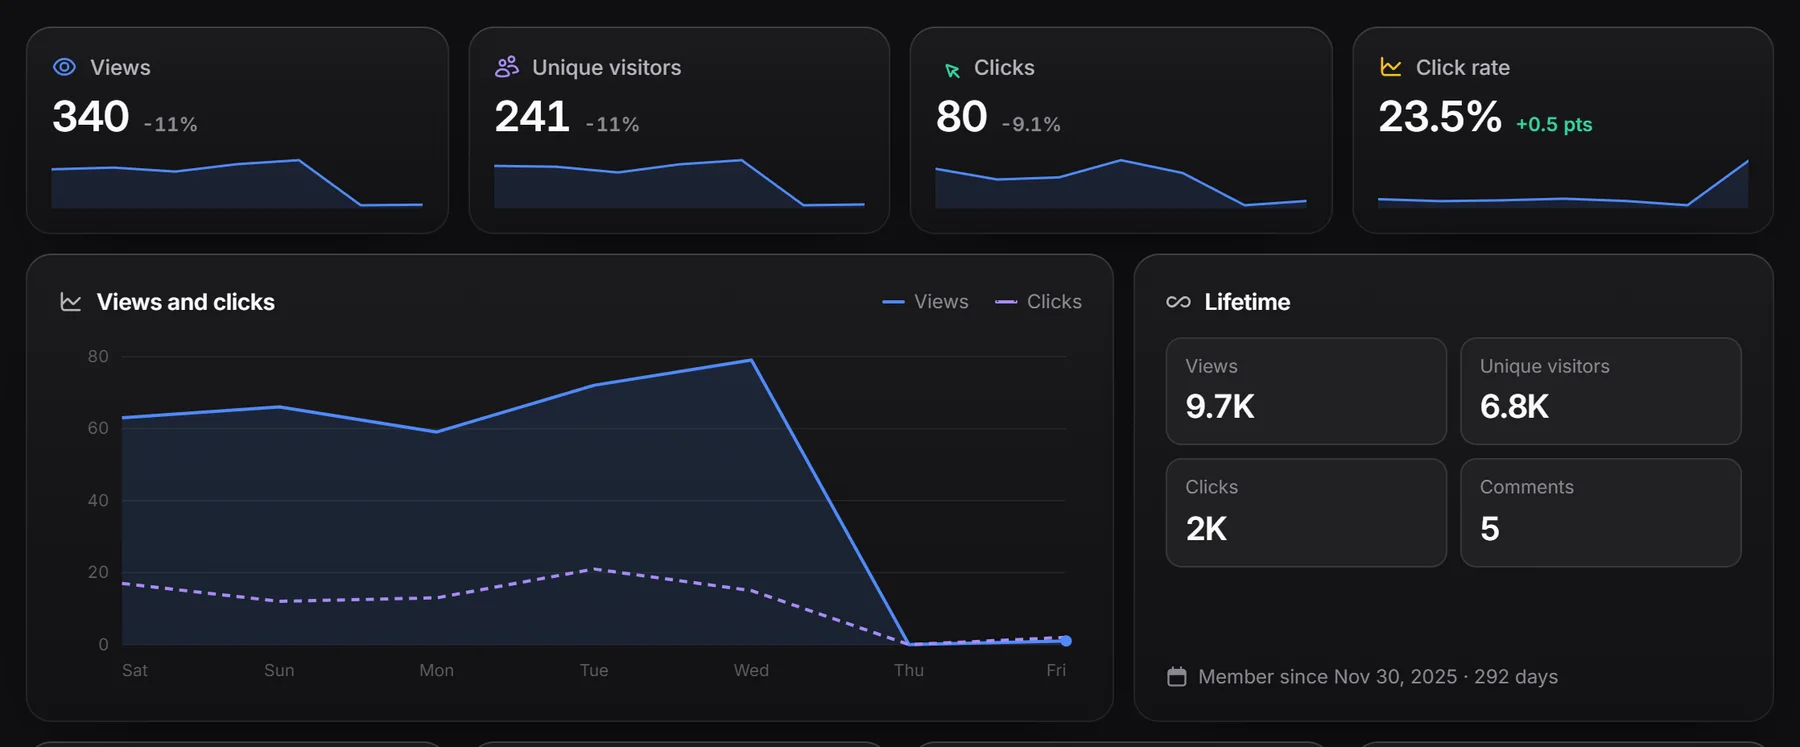Click the 80 label on y-axis

click(98, 356)
